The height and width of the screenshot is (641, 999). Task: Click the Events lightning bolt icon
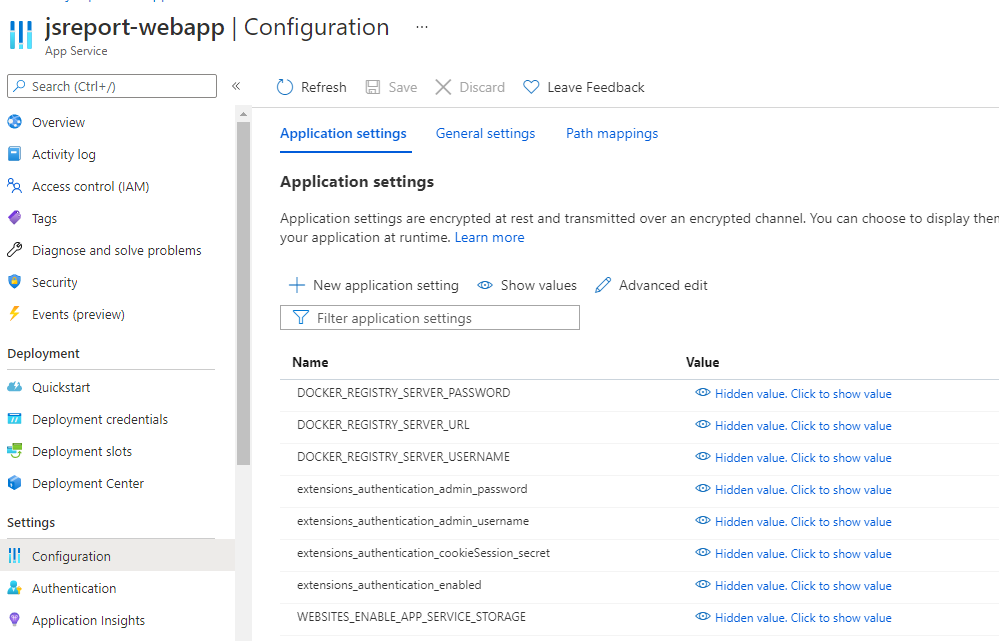(15, 313)
